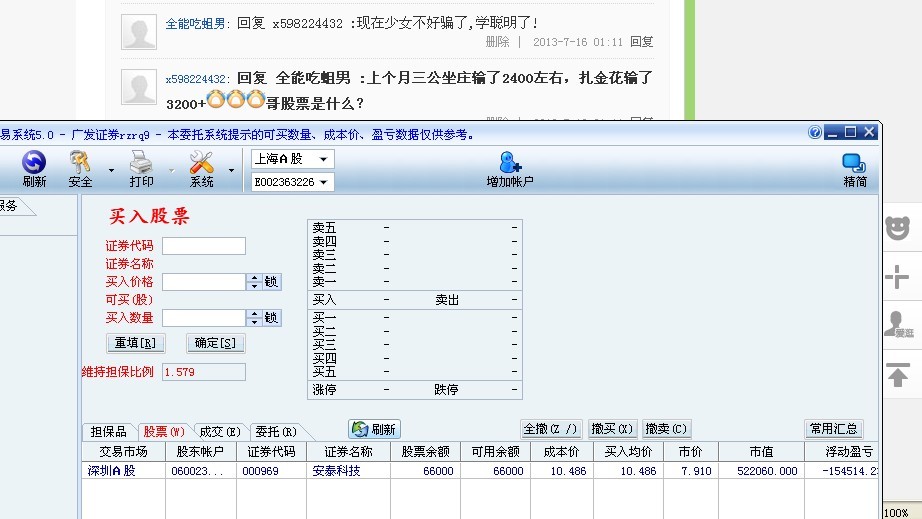Open the 安全 security toolbar icon
The image size is (922, 519).
pos(80,169)
